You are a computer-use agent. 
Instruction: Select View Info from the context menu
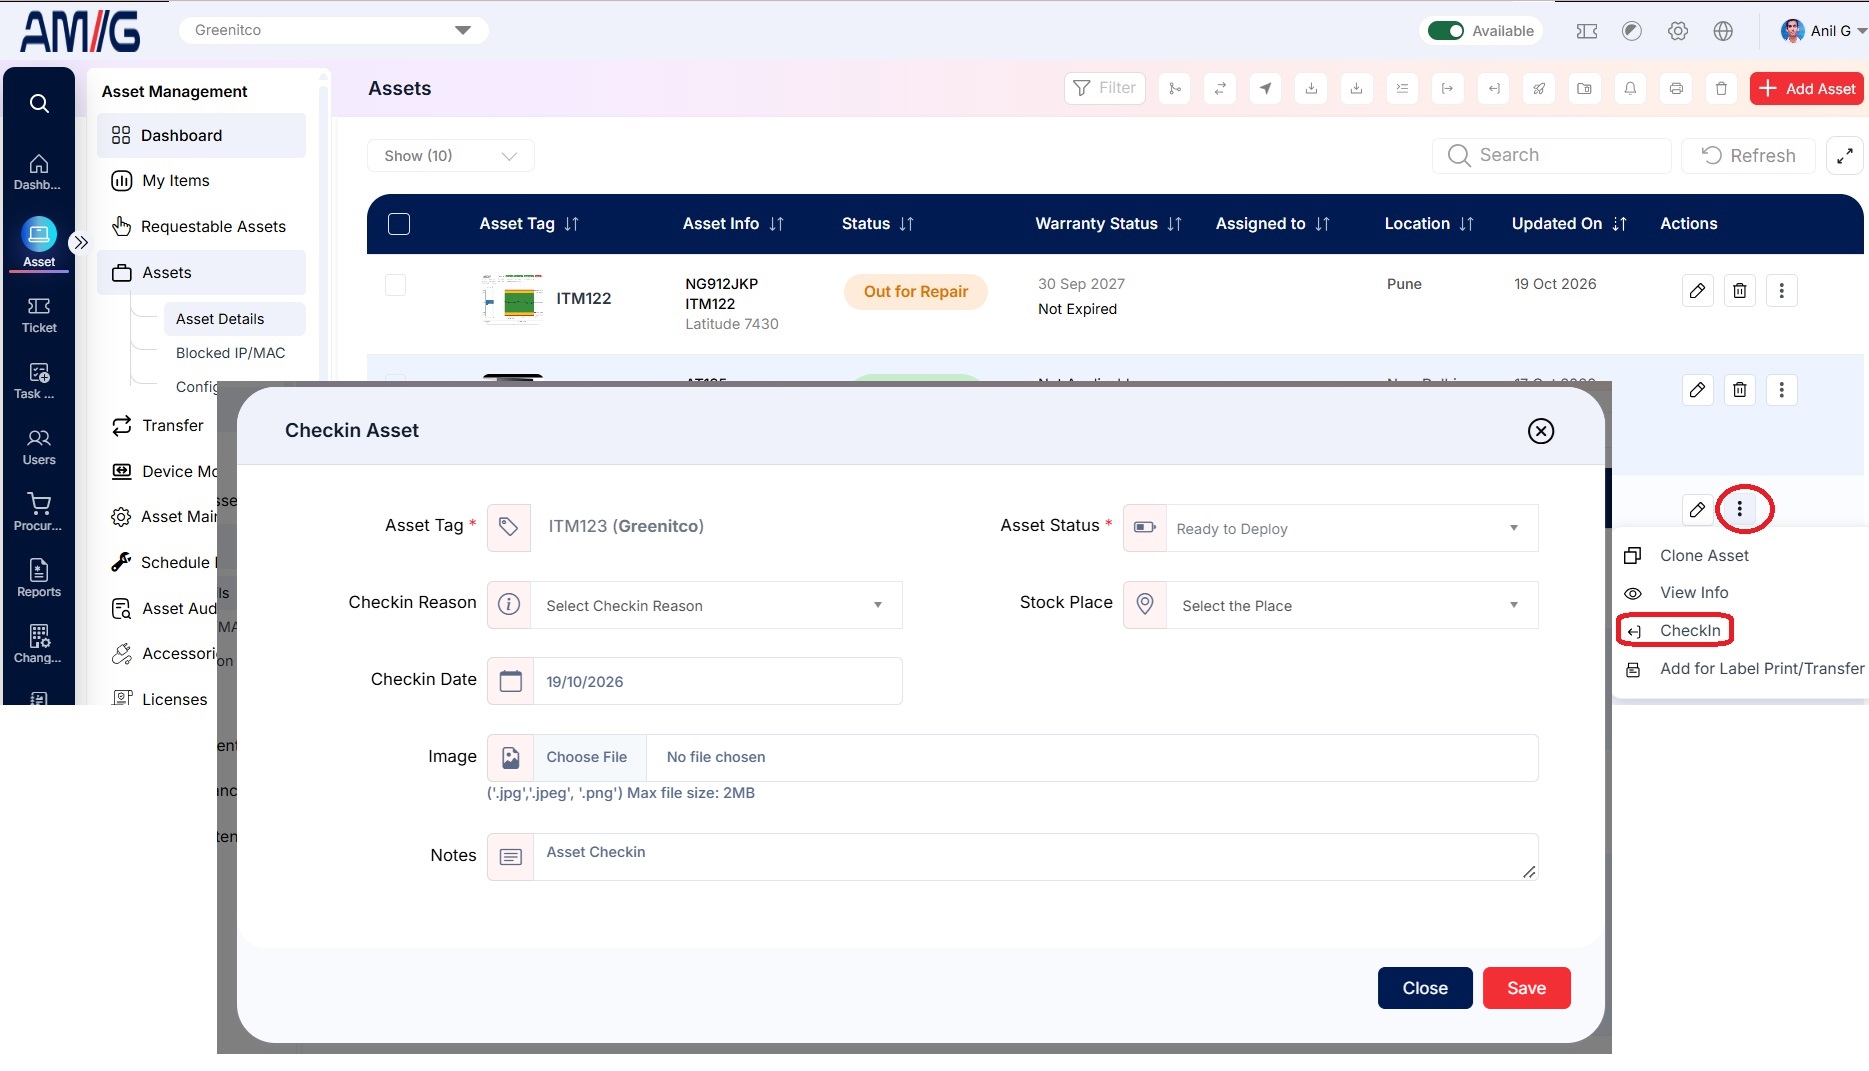point(1694,592)
